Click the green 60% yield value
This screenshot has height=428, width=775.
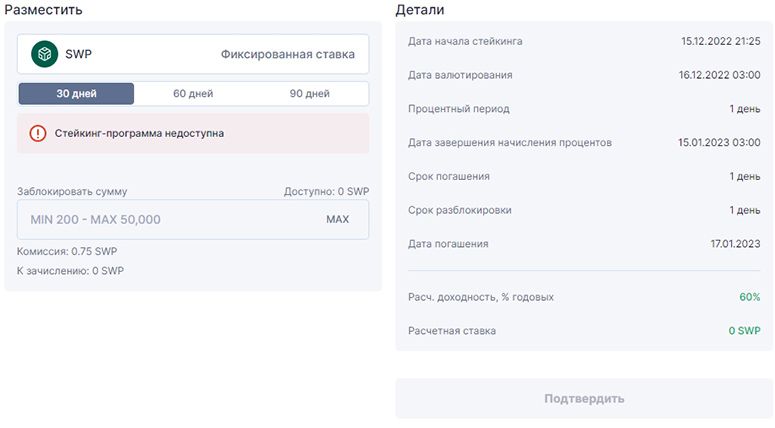[750, 297]
